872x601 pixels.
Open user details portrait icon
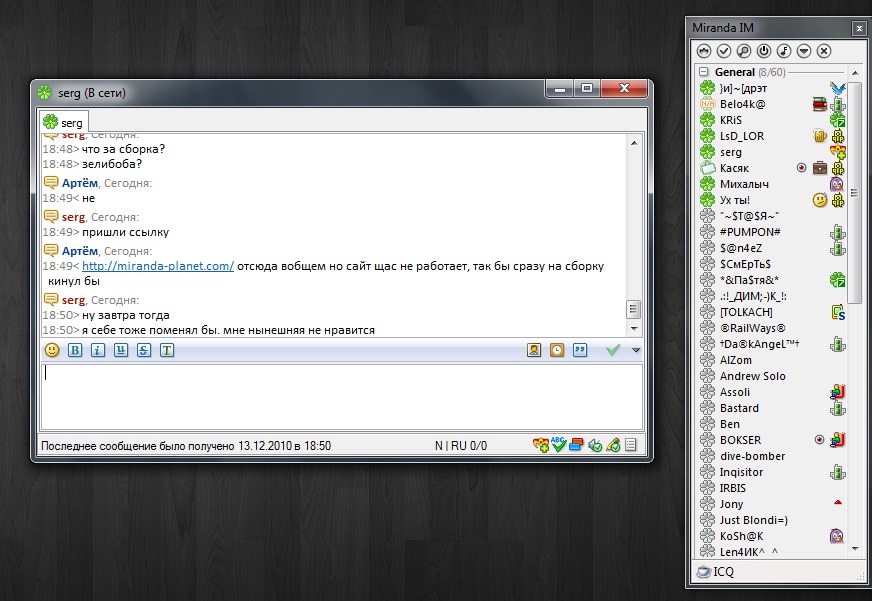(534, 350)
